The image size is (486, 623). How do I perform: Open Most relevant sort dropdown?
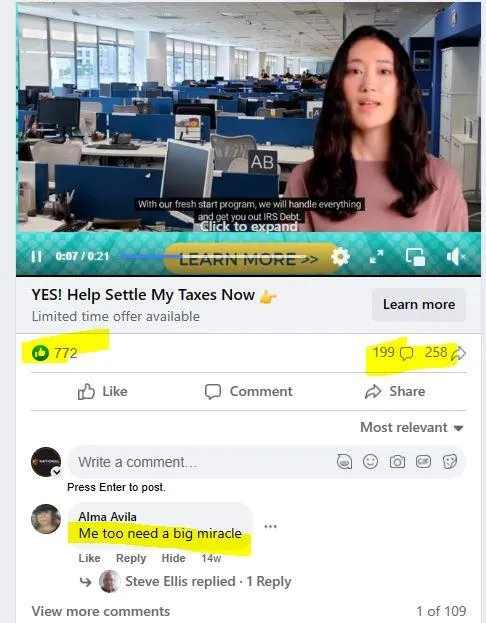[412, 428]
